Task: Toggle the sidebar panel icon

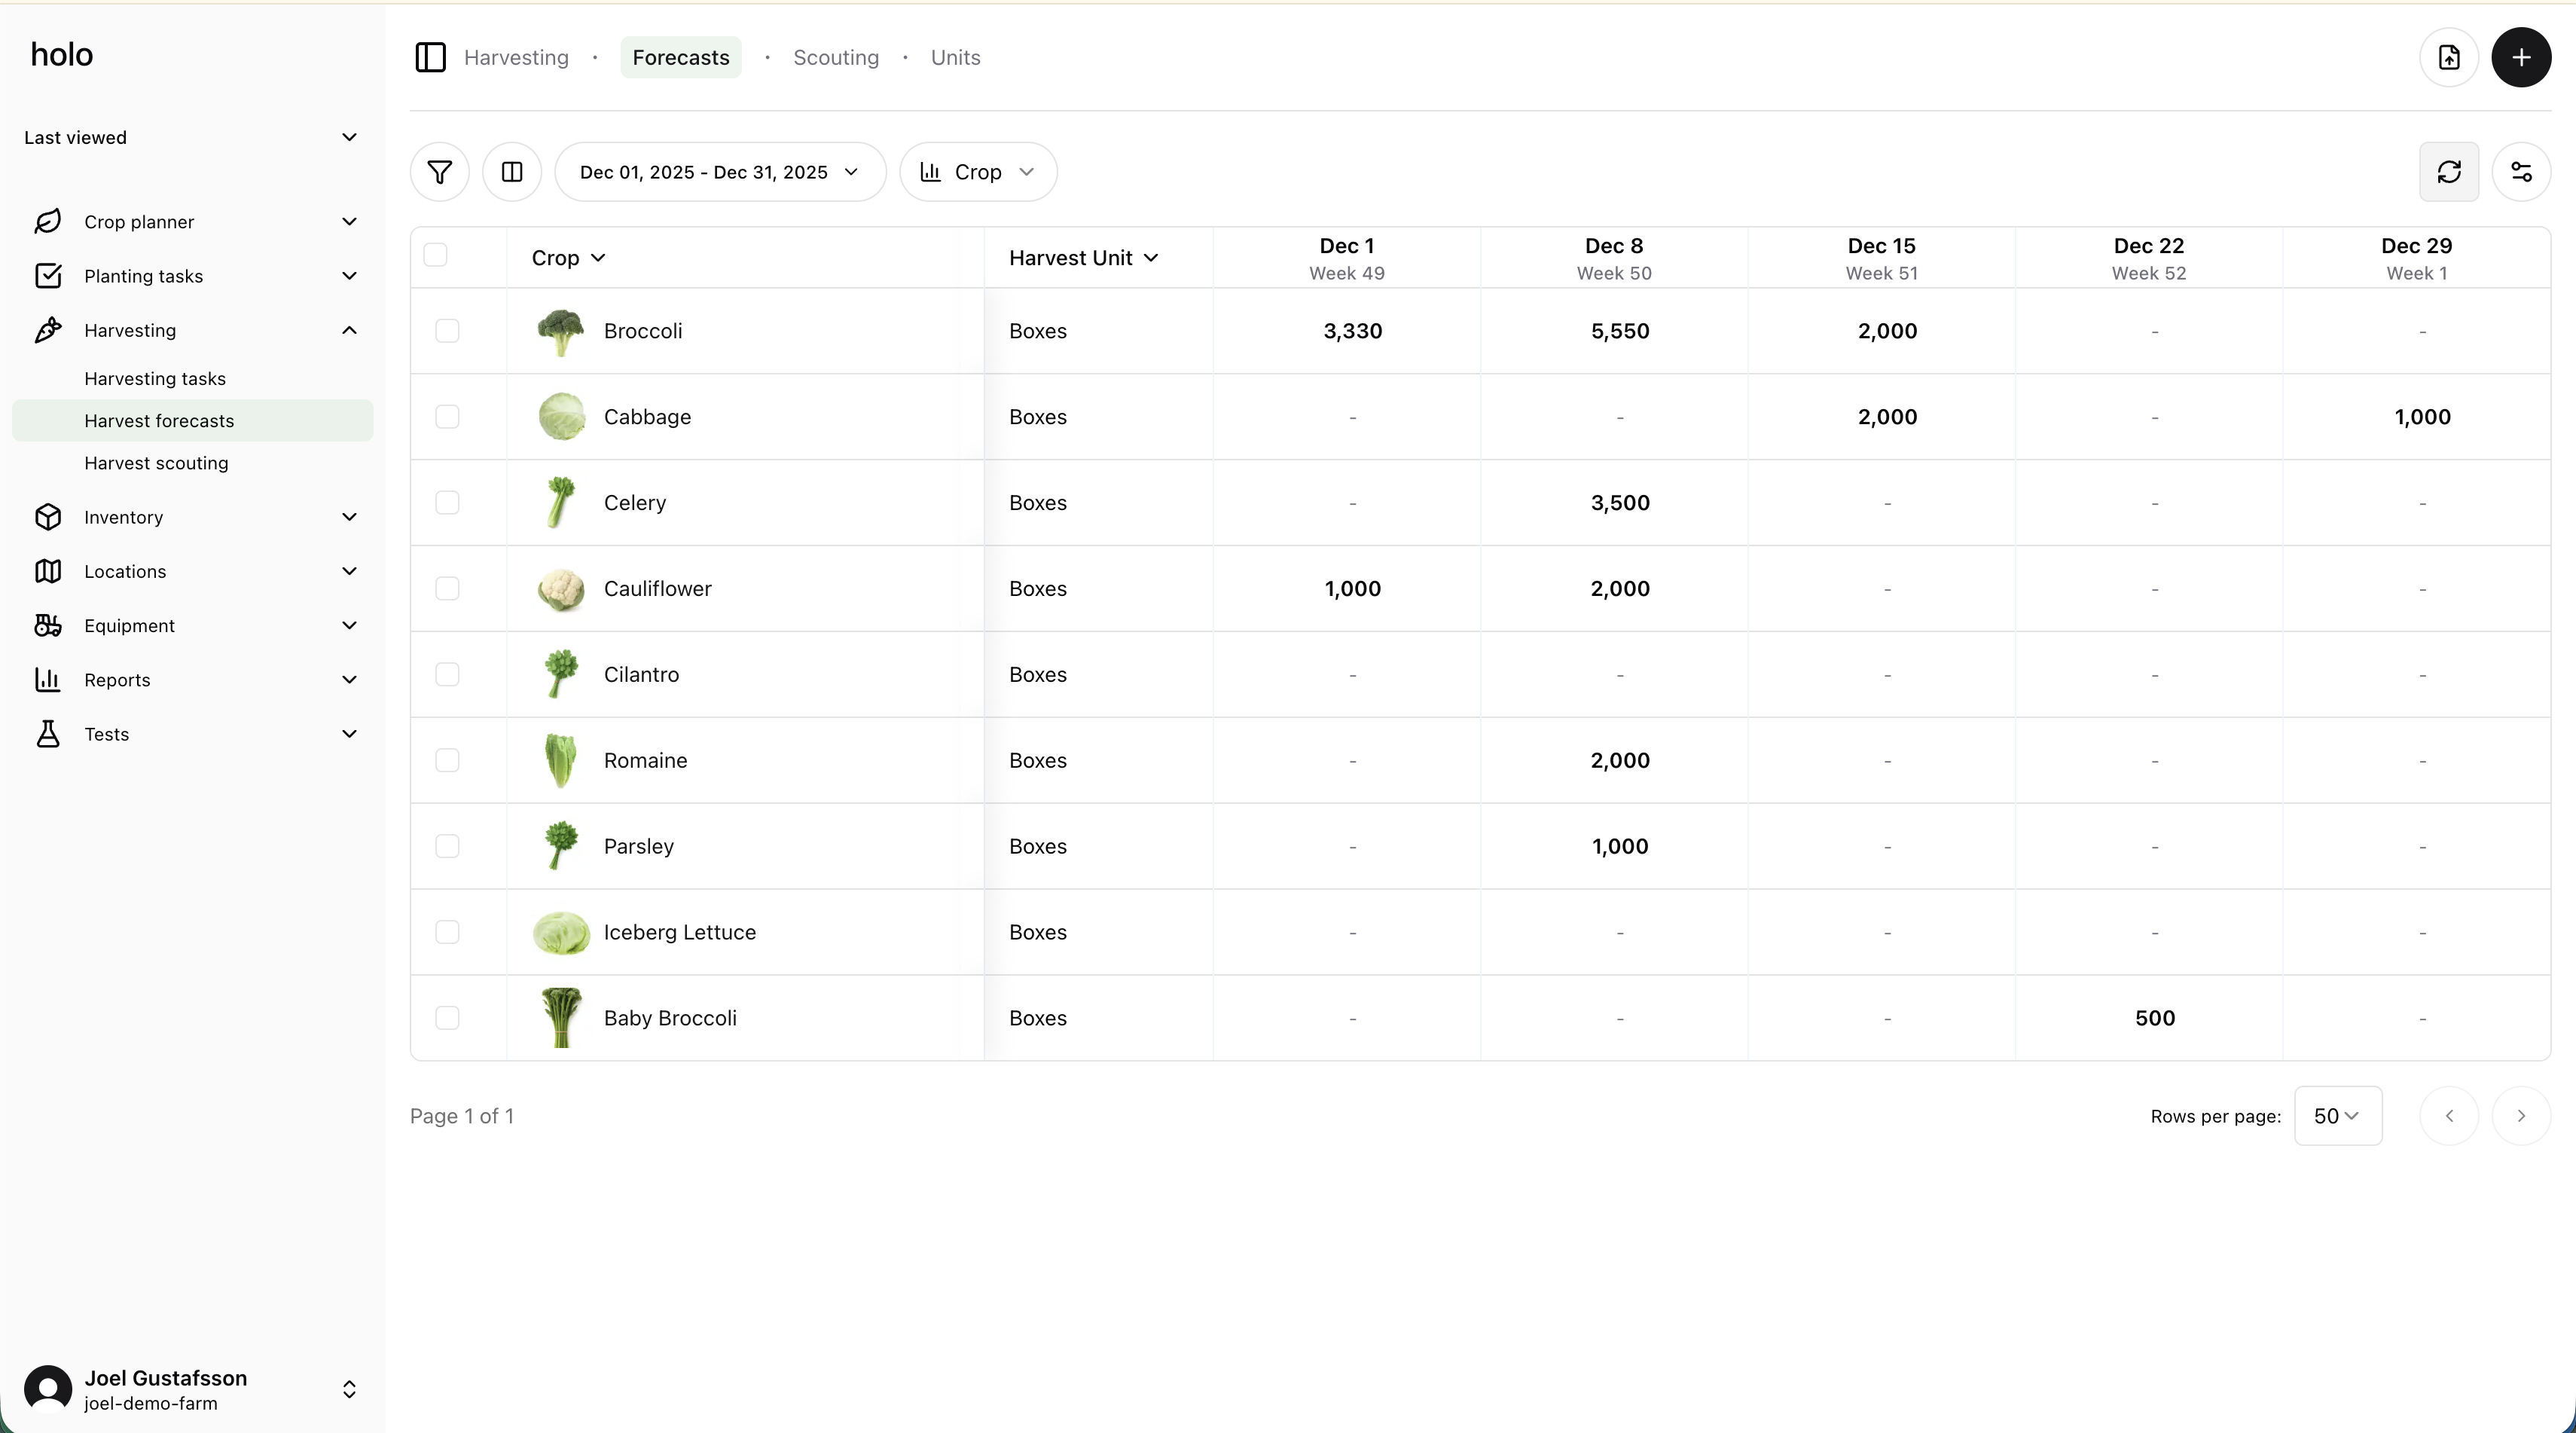Action: [430, 58]
